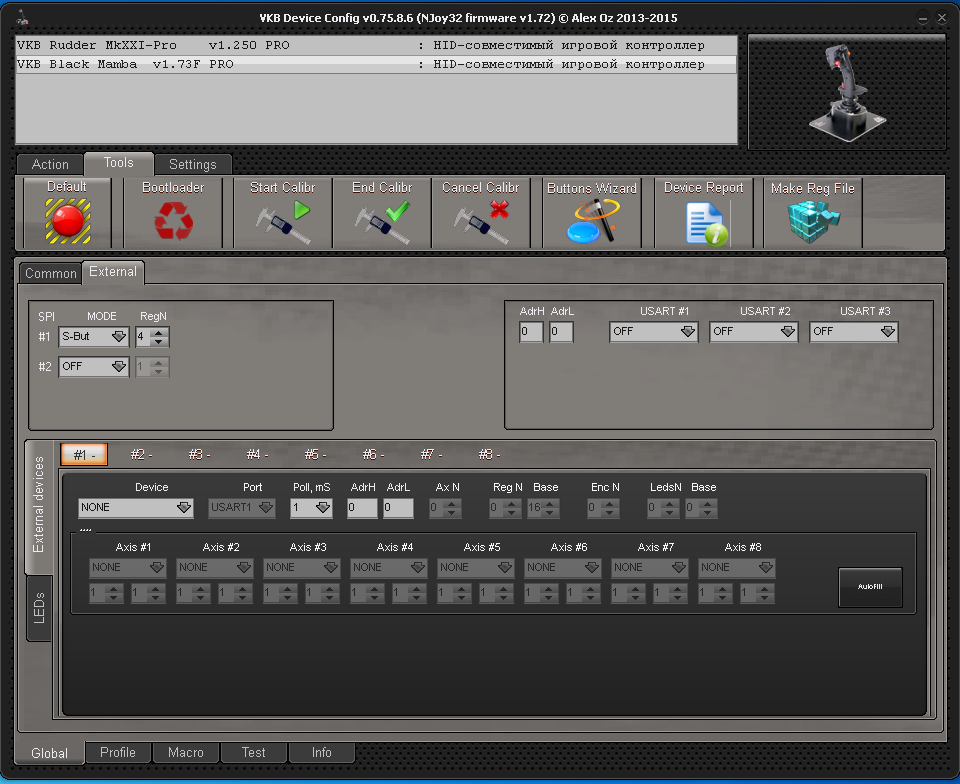
Task: Open the Axis #2 dropdown
Action: pos(214,567)
